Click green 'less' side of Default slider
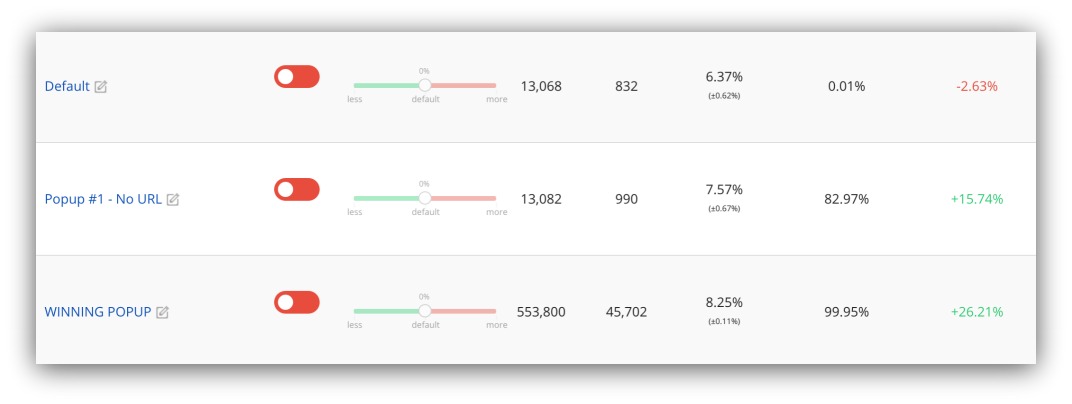Screen dimensions: 1072x404 tap(386, 85)
